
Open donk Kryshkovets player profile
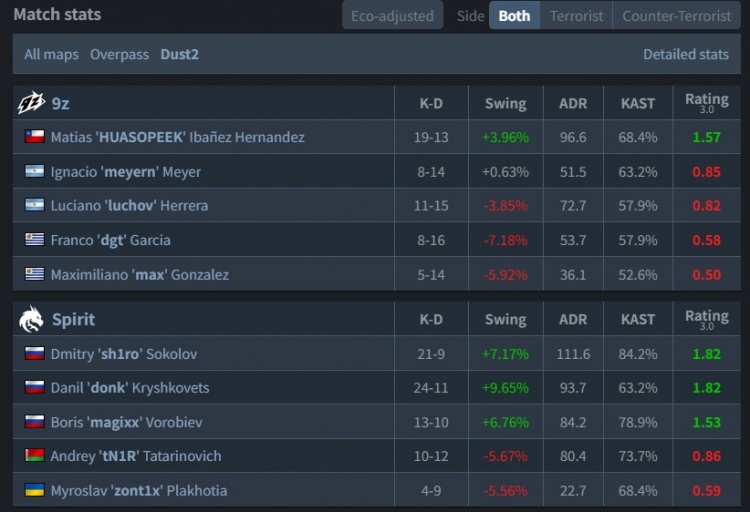130,388
